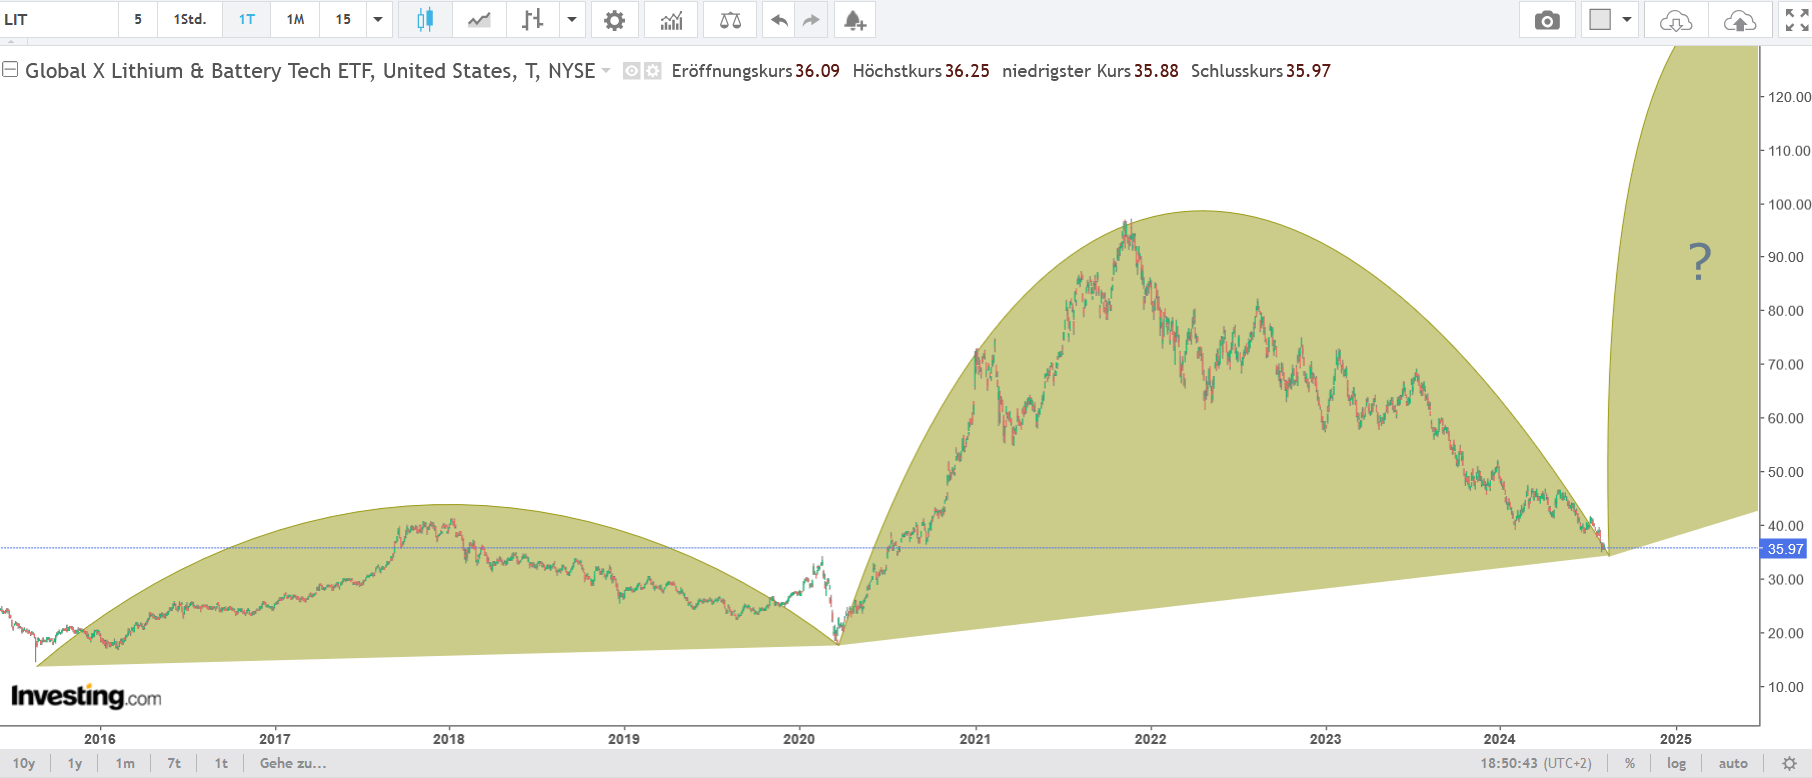Set chart range to 10y

click(24, 763)
